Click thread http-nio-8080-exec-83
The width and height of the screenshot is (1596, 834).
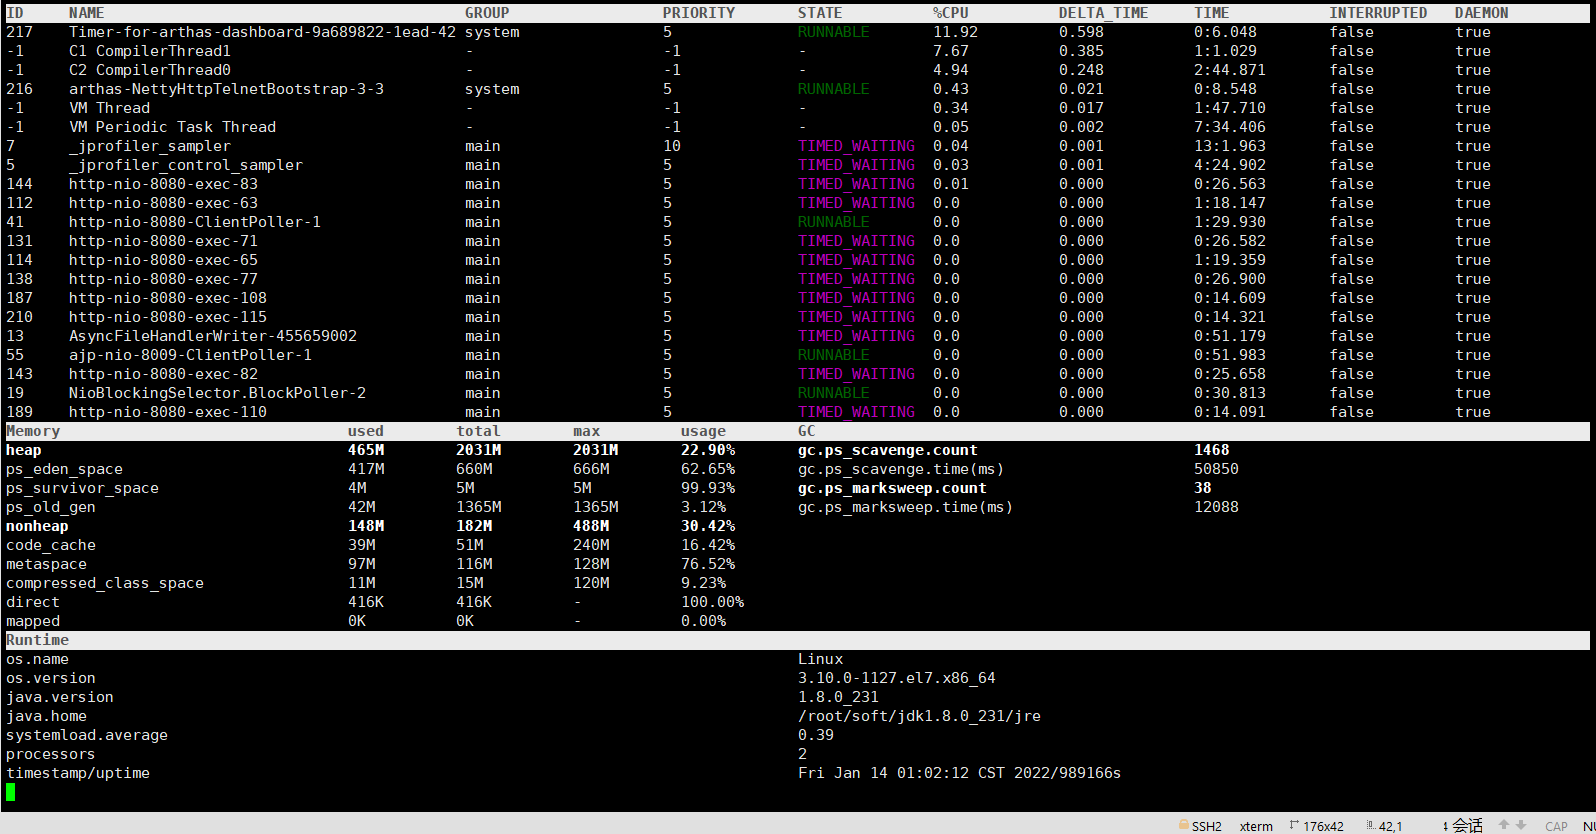[x=163, y=184]
